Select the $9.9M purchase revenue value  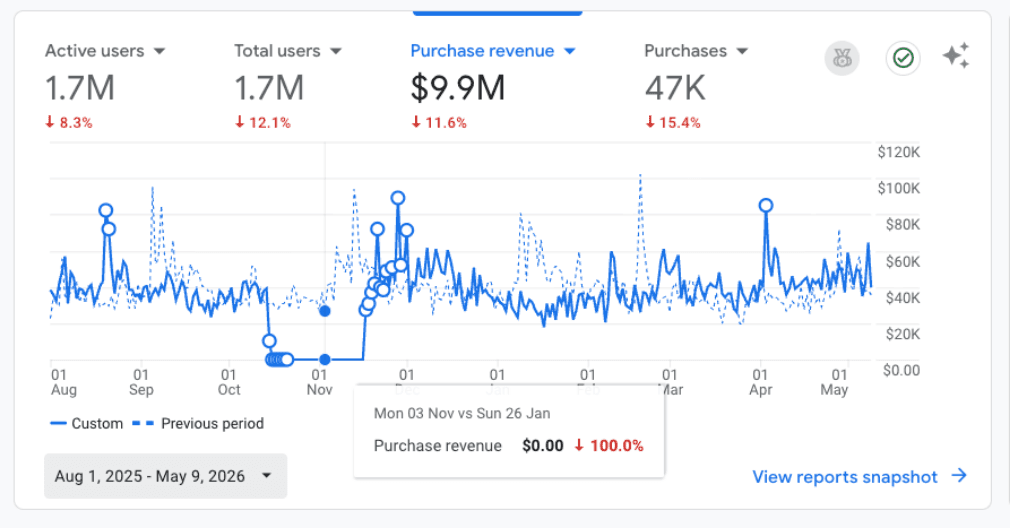pyautogui.click(x=458, y=88)
